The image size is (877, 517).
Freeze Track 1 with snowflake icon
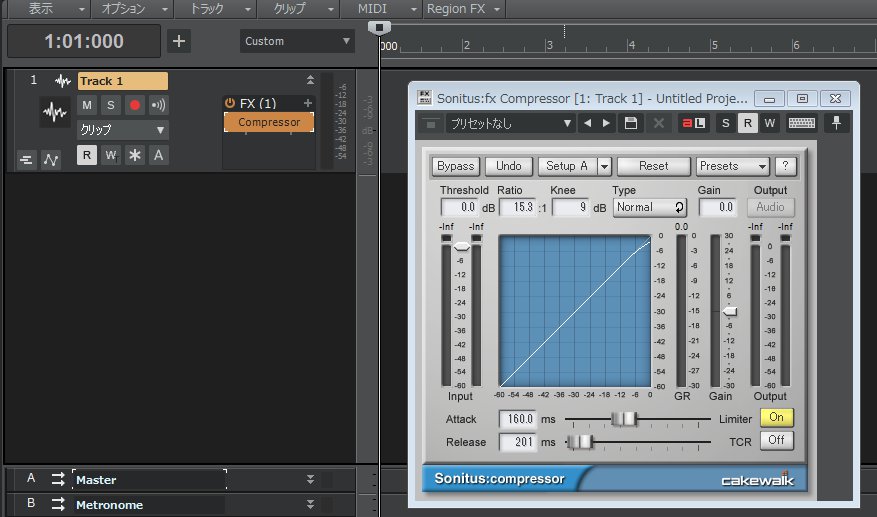[135, 155]
